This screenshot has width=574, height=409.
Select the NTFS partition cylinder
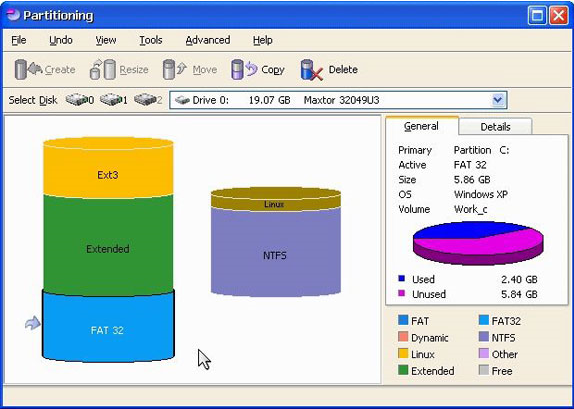coord(276,253)
